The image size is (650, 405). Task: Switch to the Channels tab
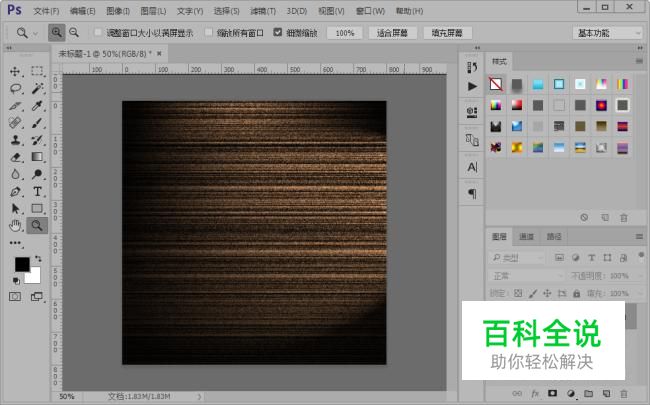point(526,237)
